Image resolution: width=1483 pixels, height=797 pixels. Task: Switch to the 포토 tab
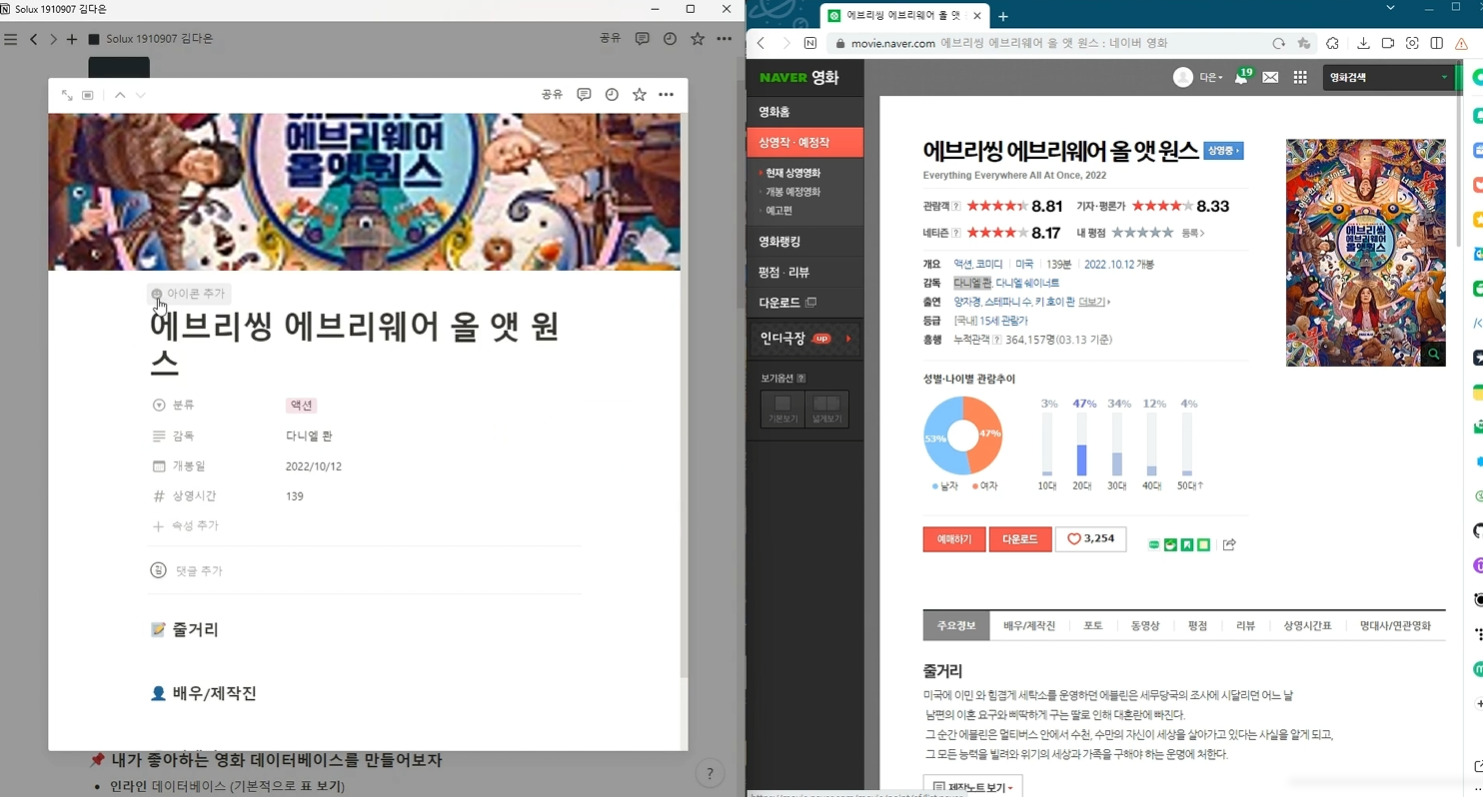point(1092,626)
